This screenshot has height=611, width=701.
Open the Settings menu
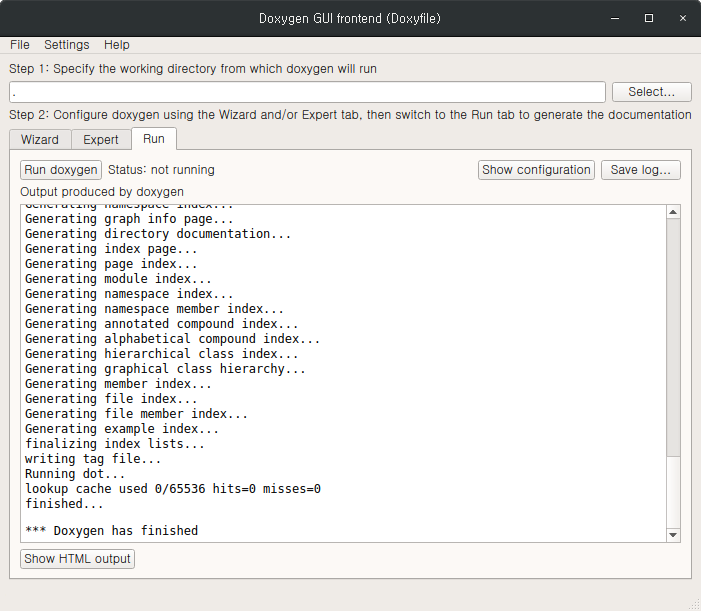pyautogui.click(x=67, y=45)
